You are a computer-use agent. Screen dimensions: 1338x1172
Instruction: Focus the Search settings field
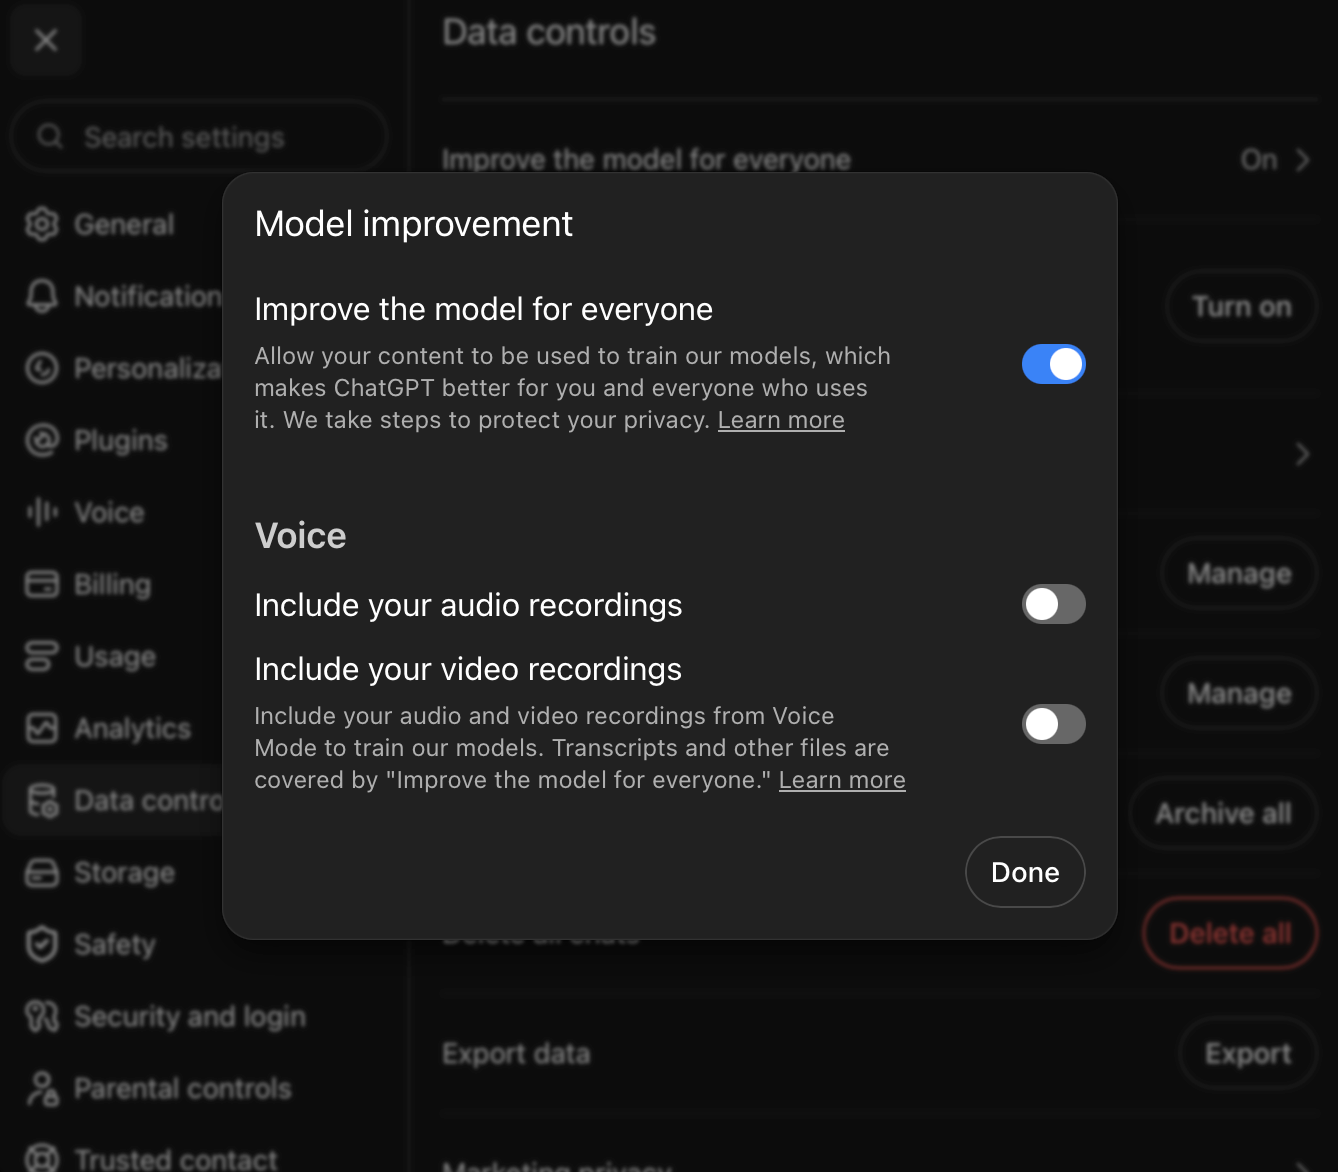click(199, 136)
